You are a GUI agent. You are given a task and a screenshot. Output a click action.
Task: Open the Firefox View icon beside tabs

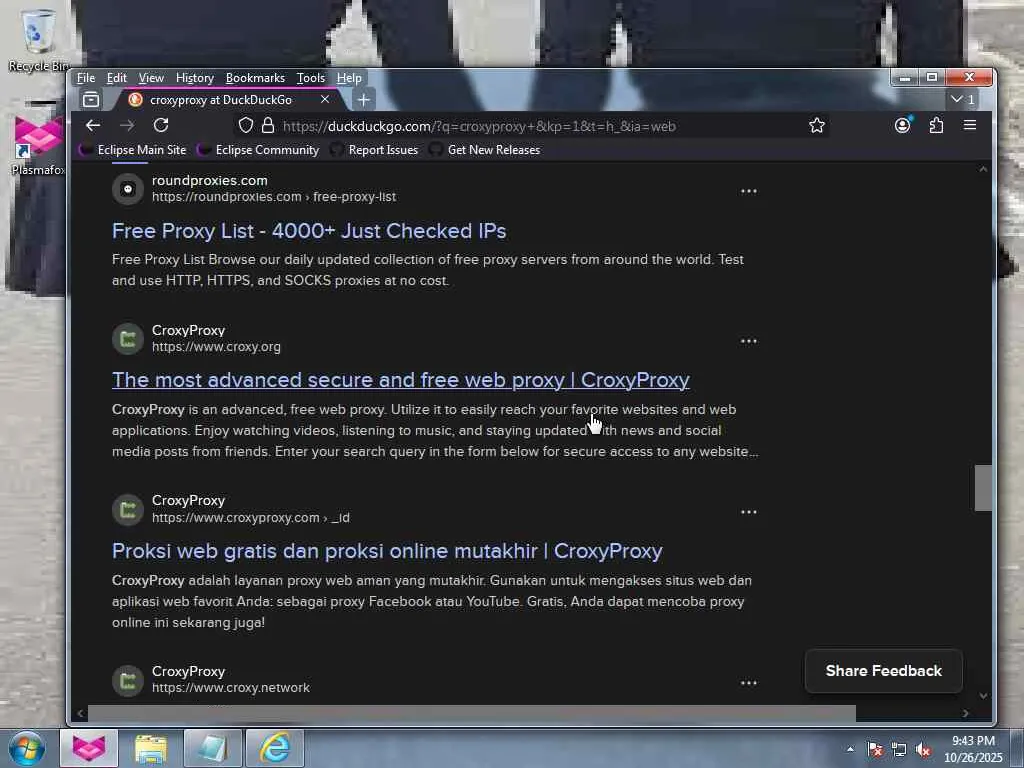[91, 100]
